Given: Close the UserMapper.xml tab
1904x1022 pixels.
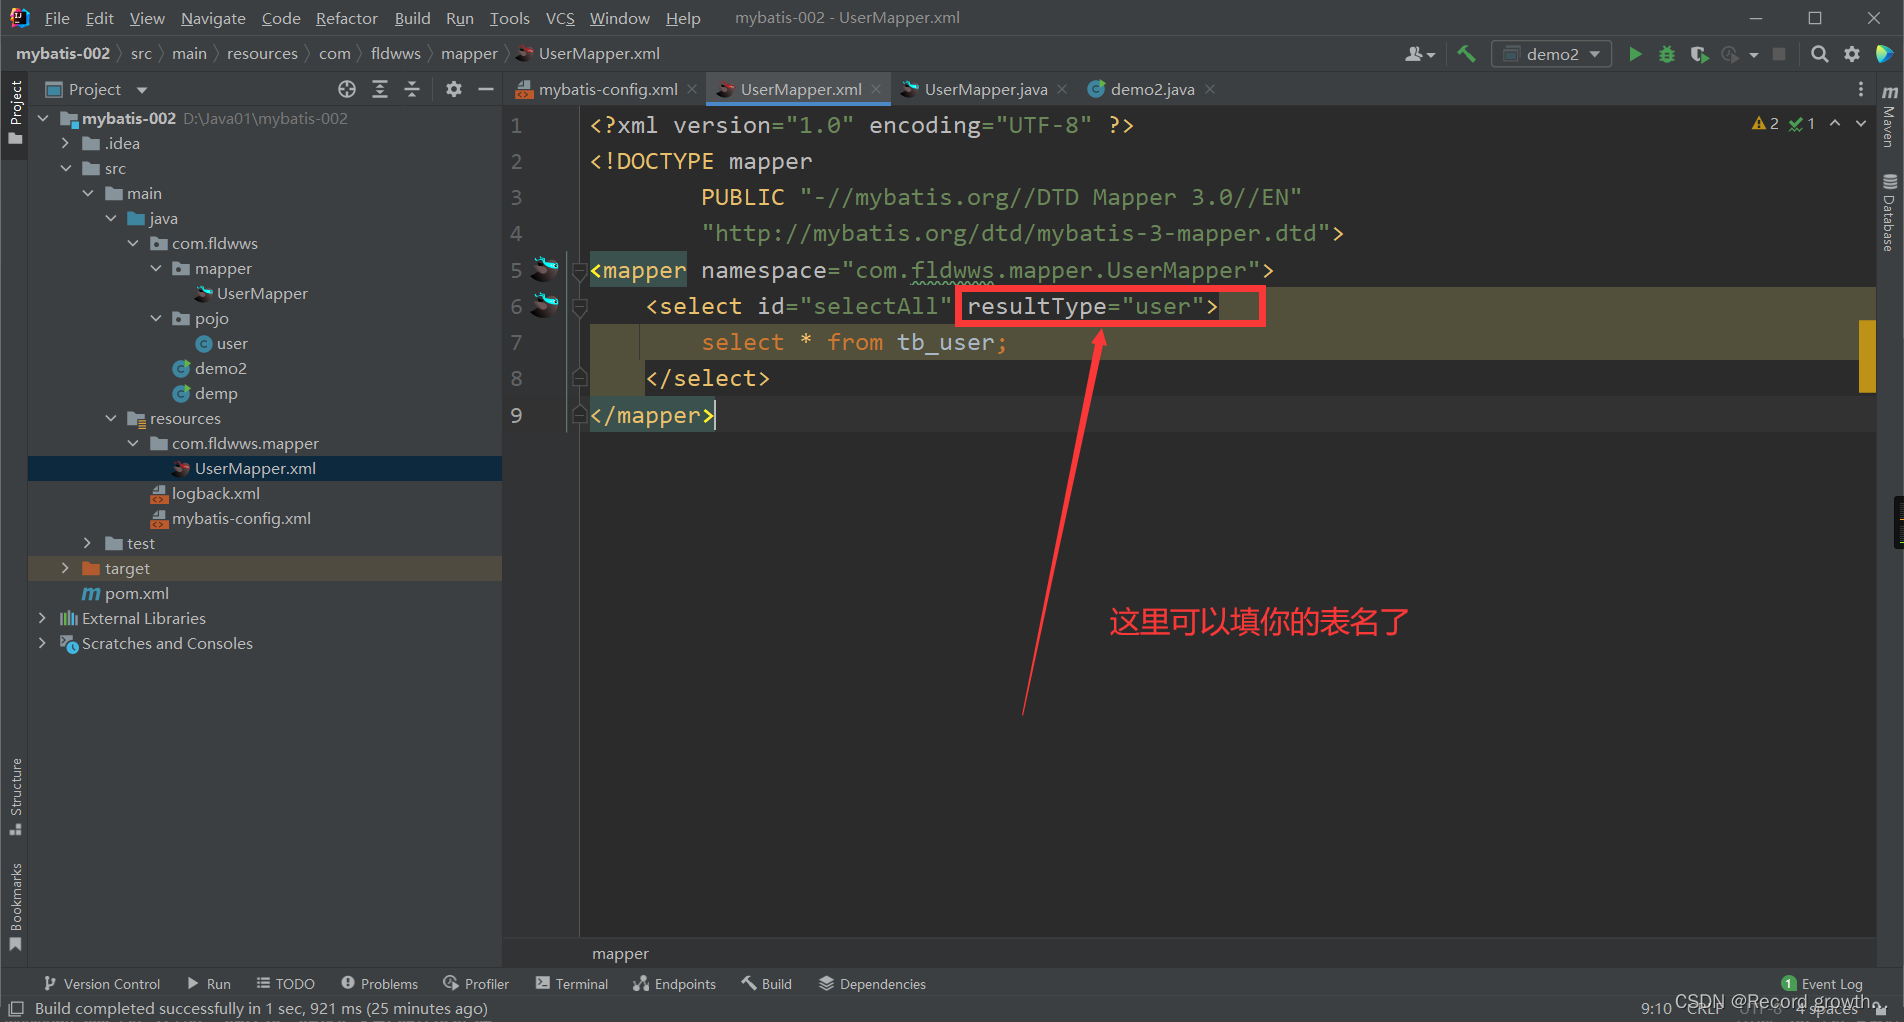Looking at the screenshot, I should coord(876,89).
